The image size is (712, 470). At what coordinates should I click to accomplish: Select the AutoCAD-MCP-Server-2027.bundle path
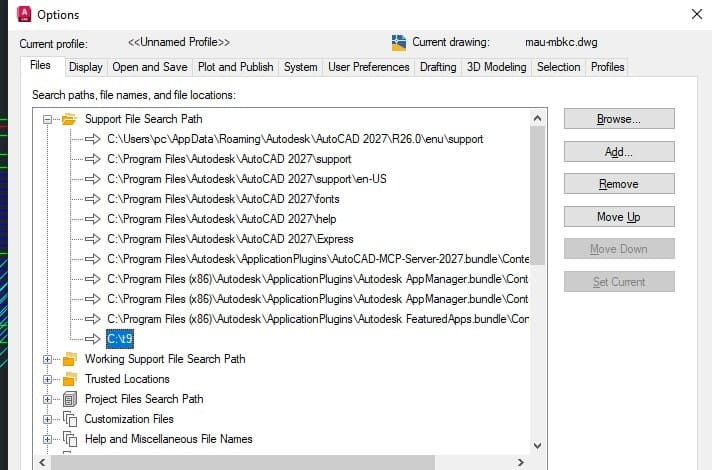pos(318,259)
